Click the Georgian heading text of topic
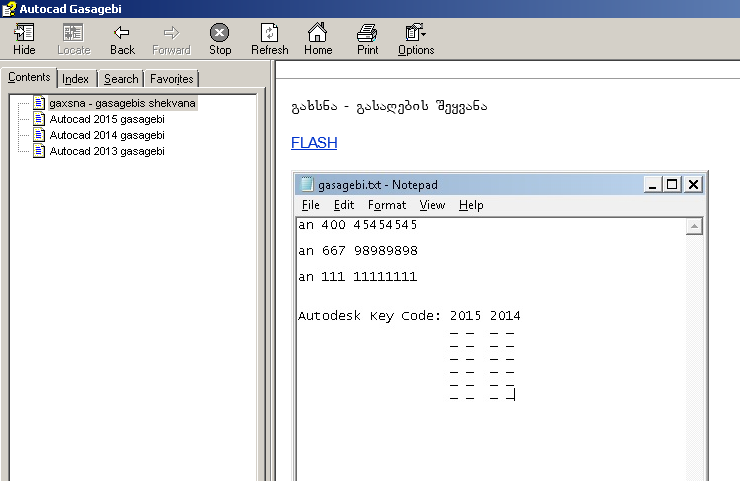The width and height of the screenshot is (740, 481). 389,107
